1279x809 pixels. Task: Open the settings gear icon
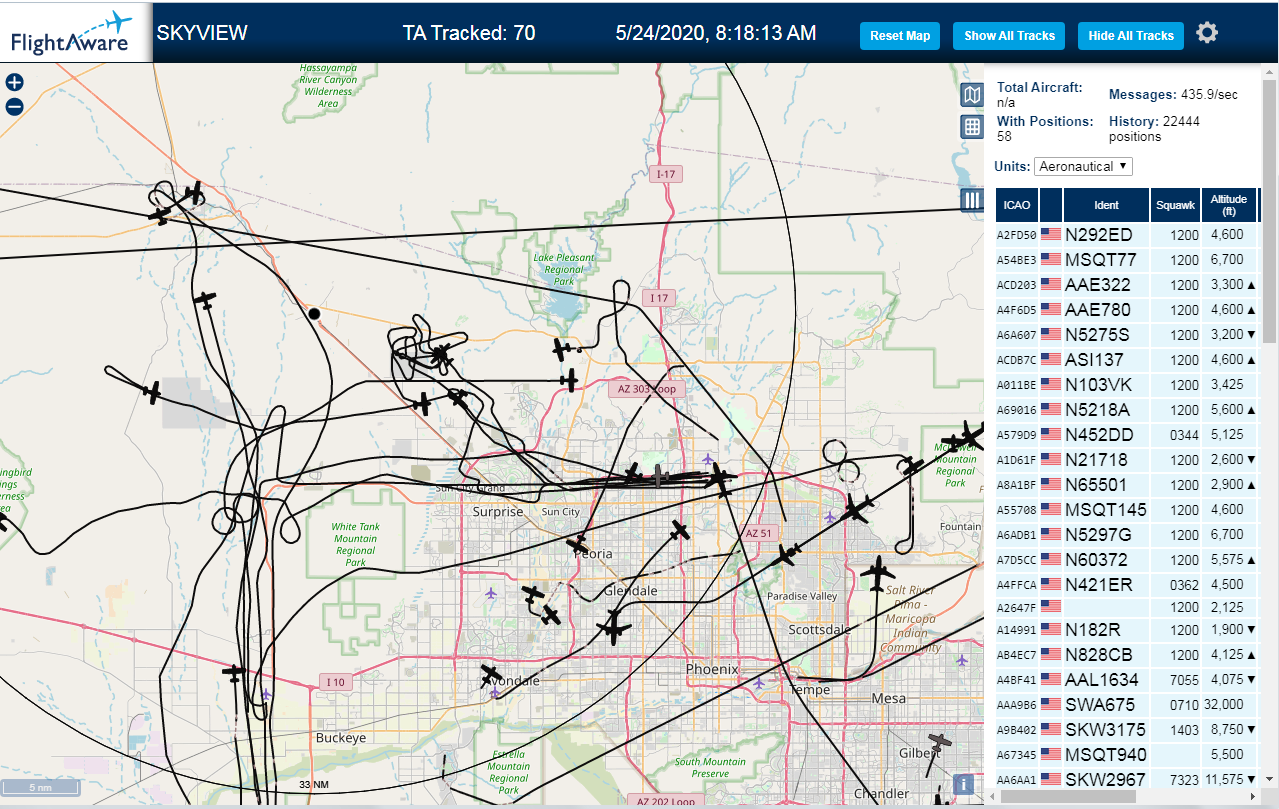pos(1207,33)
